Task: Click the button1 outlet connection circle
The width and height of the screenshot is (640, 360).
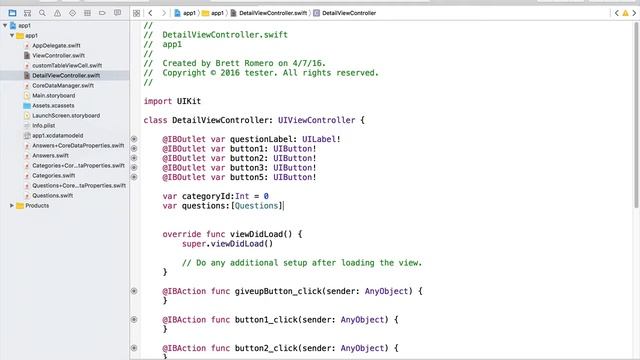Action: pos(134,149)
